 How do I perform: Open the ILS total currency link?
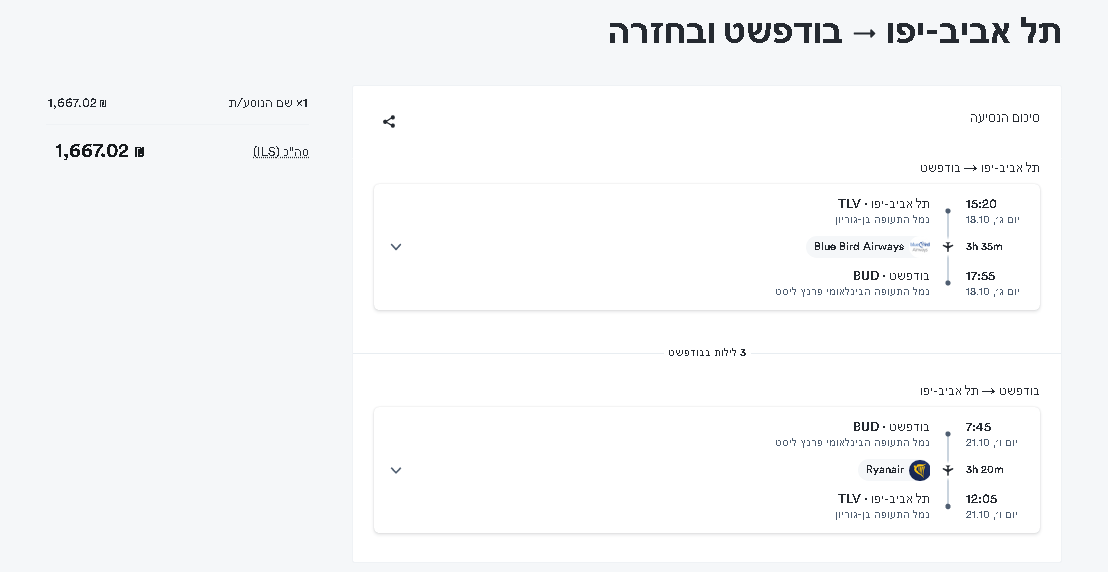(x=281, y=152)
